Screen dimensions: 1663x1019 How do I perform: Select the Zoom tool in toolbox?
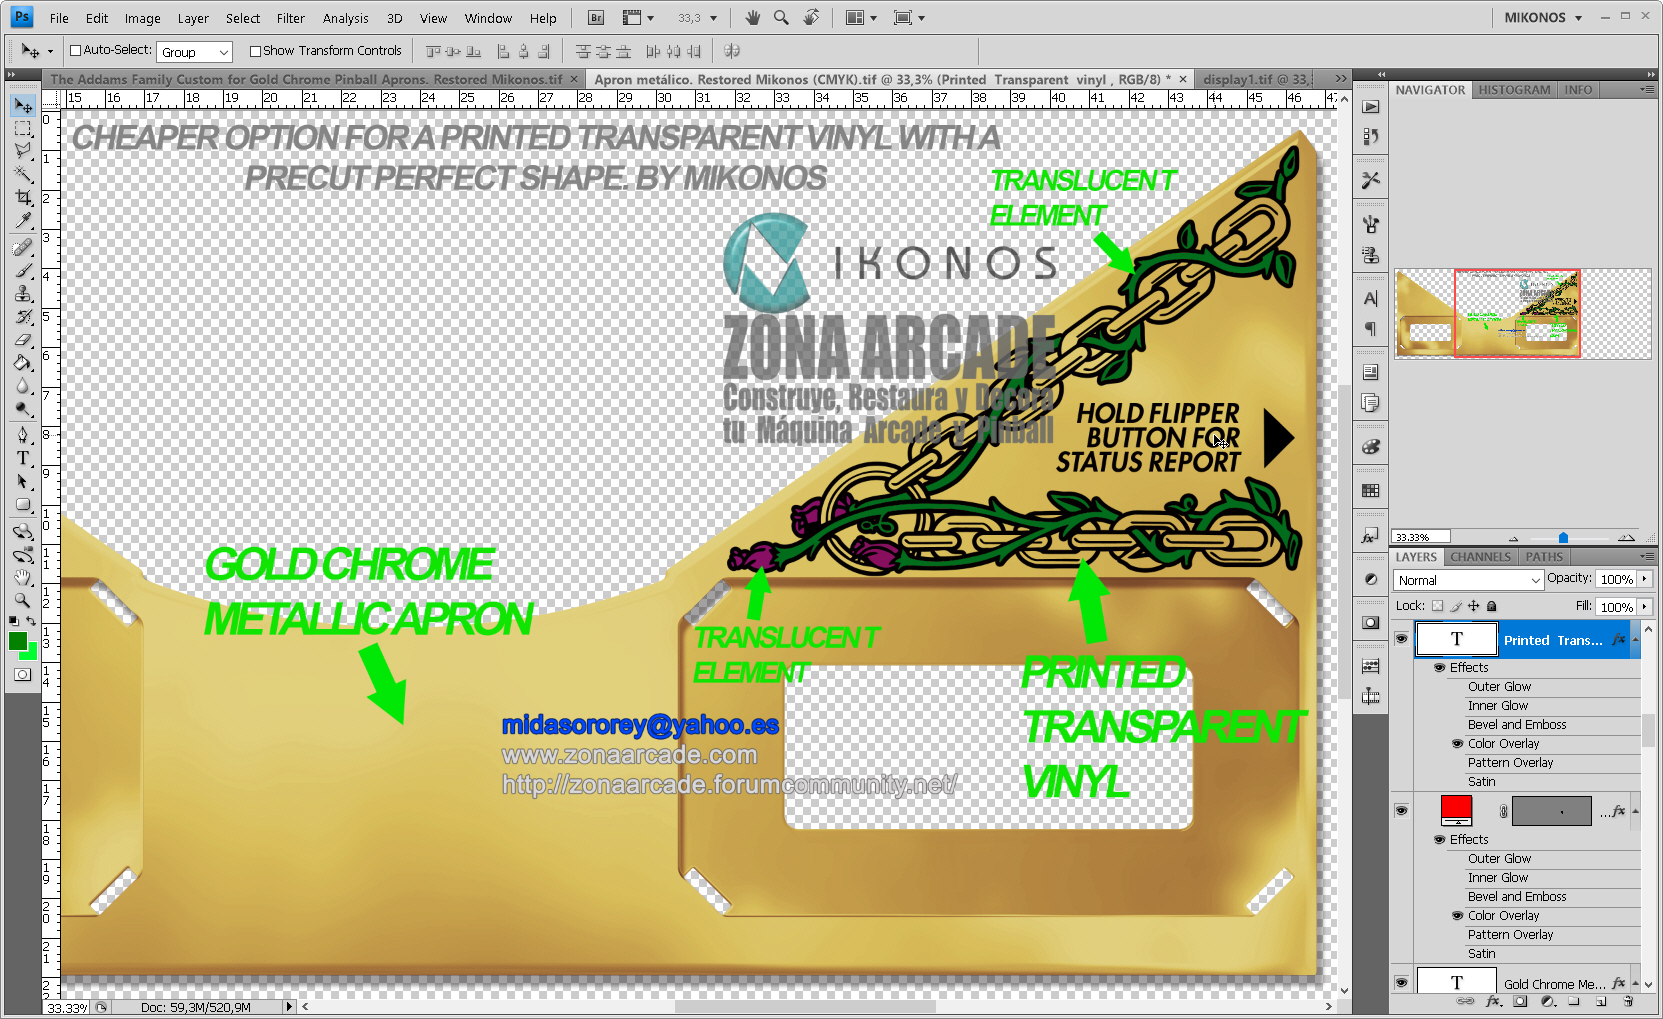[23, 600]
